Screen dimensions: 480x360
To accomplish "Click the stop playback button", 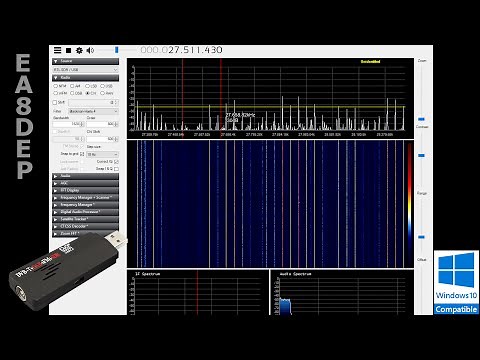I will click(68, 50).
